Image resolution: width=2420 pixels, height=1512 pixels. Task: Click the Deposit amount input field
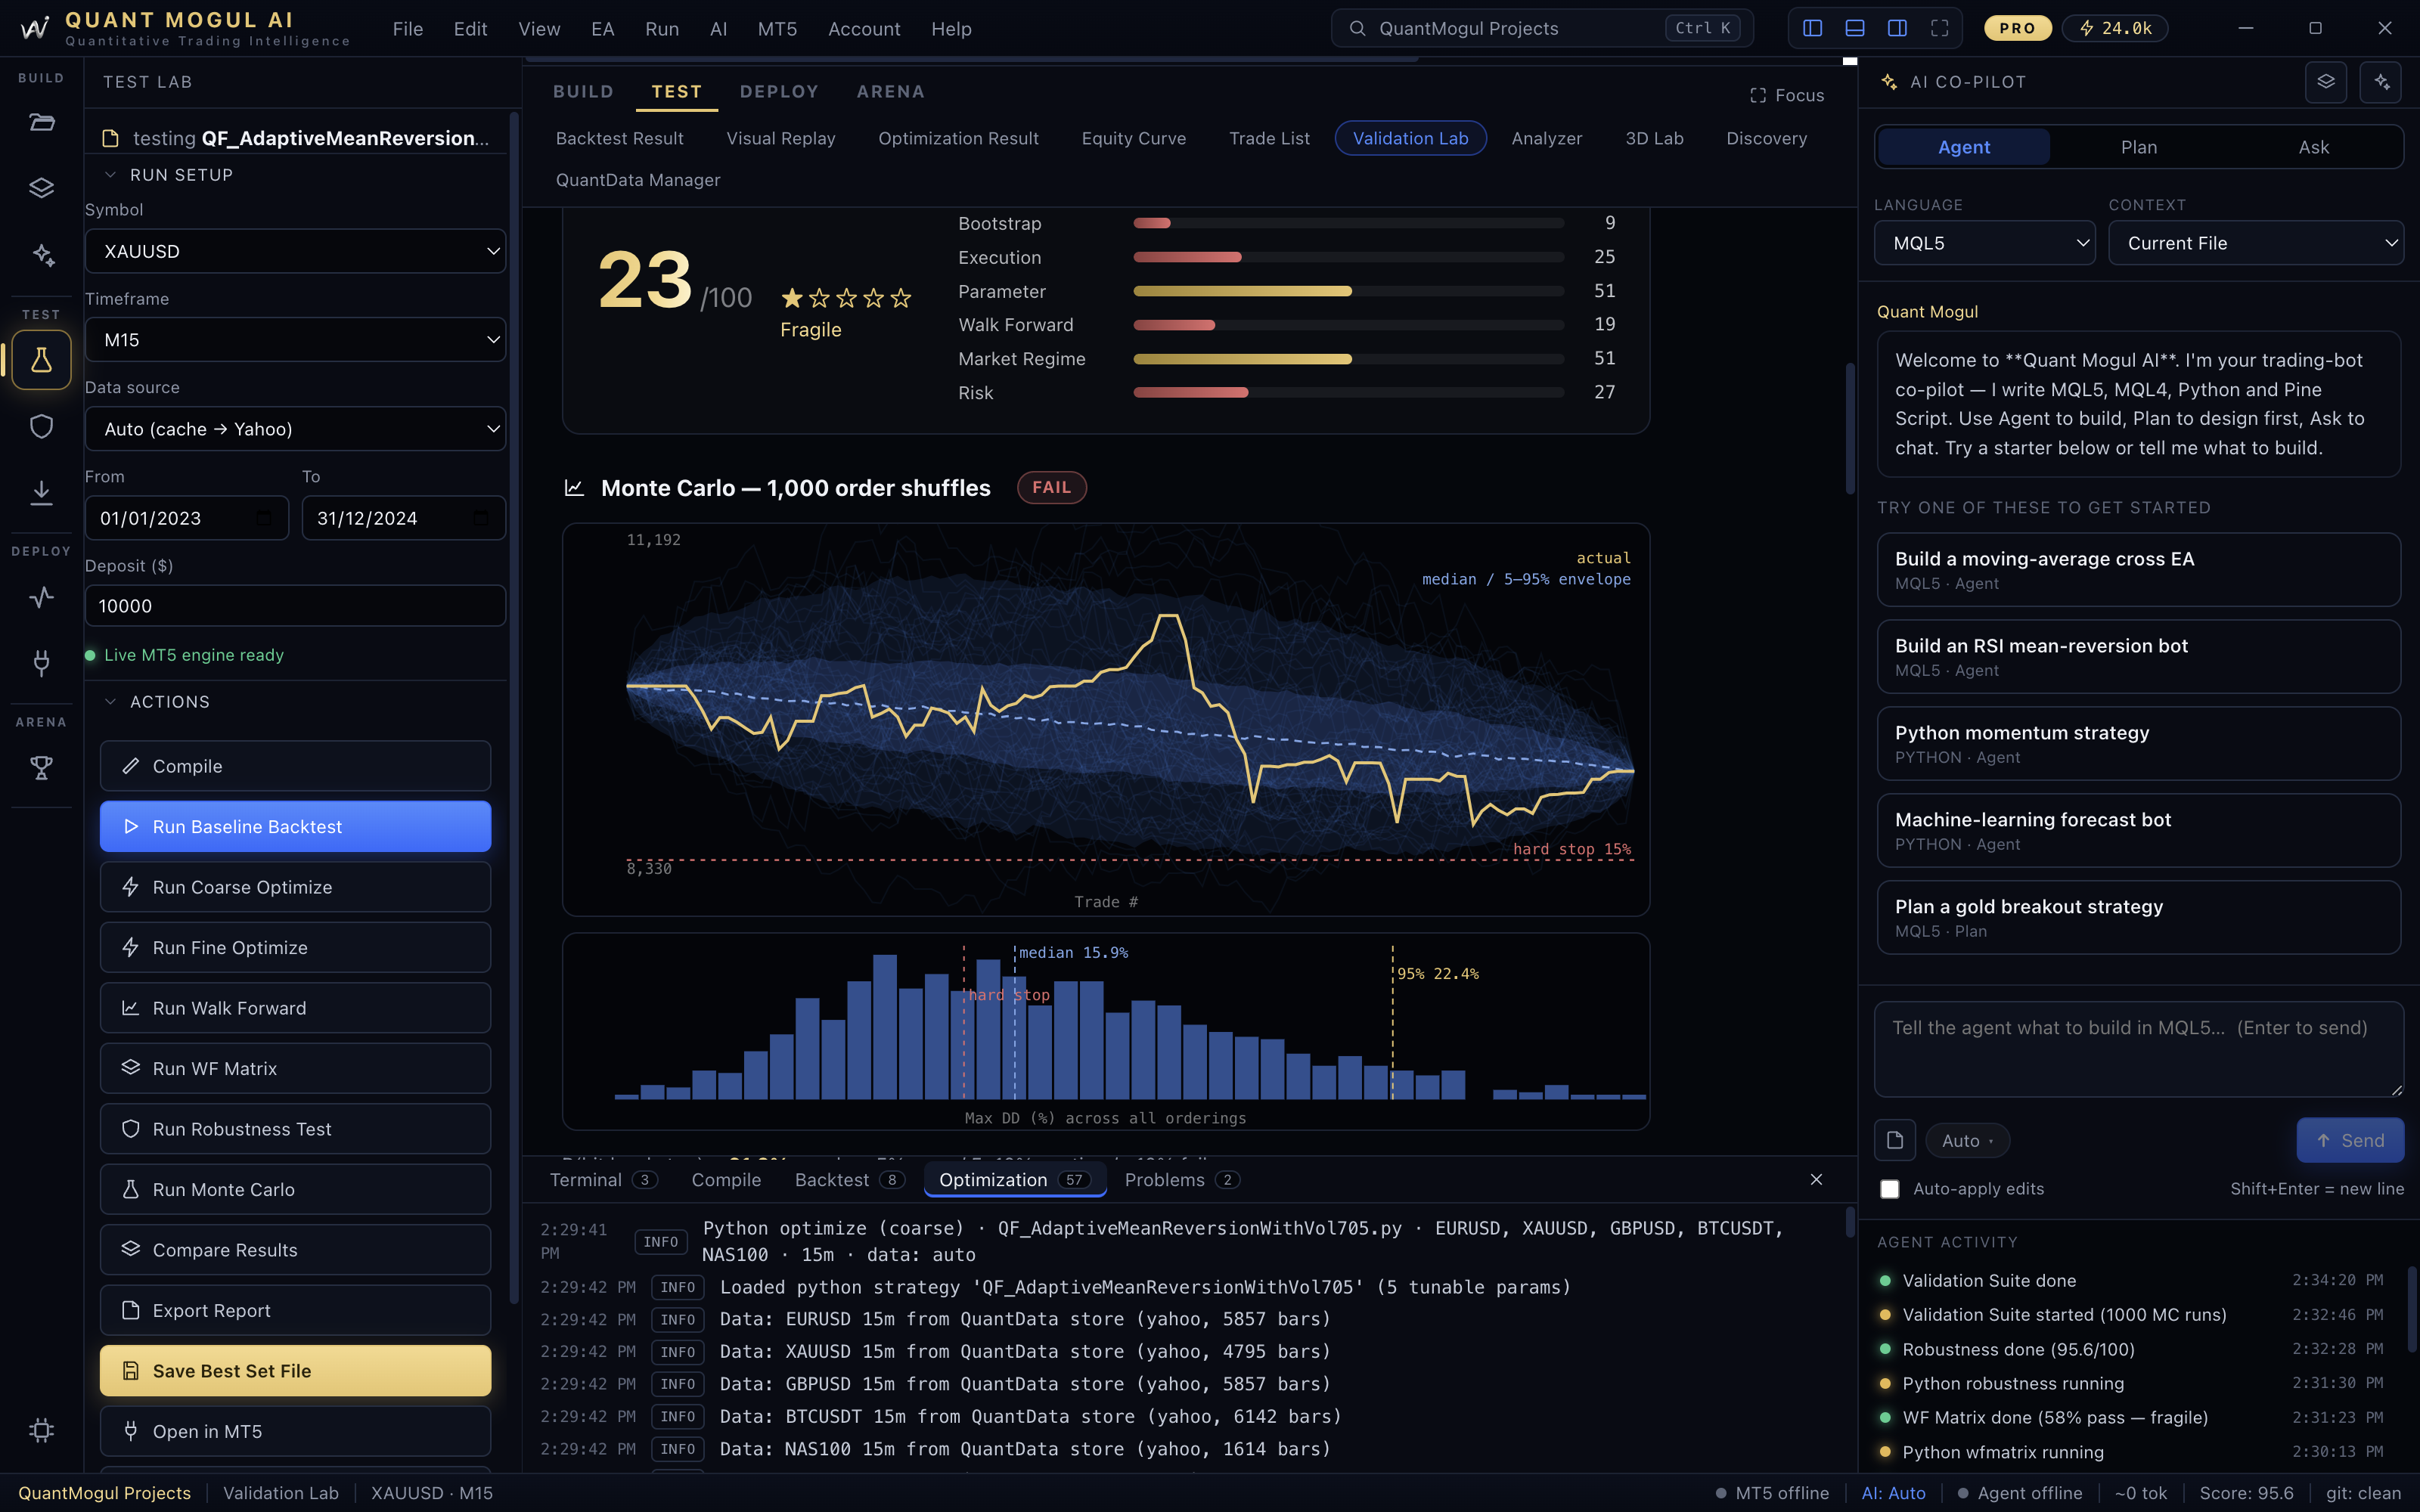295,606
